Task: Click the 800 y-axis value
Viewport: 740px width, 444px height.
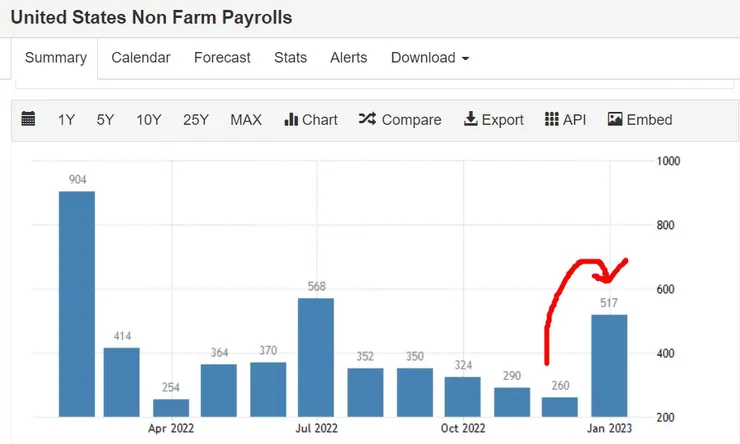Action: [665, 225]
